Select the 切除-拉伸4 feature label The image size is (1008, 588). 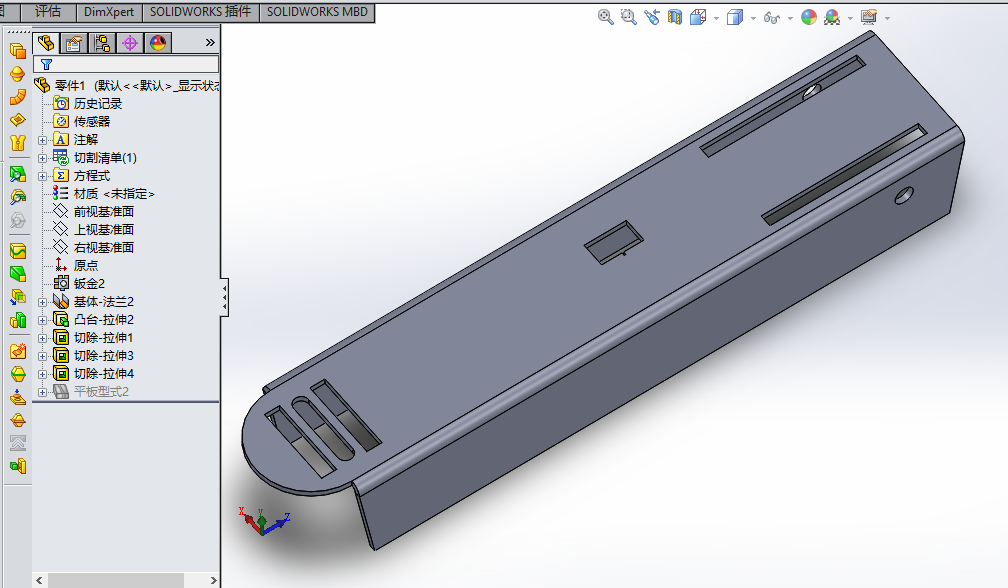(x=104, y=373)
